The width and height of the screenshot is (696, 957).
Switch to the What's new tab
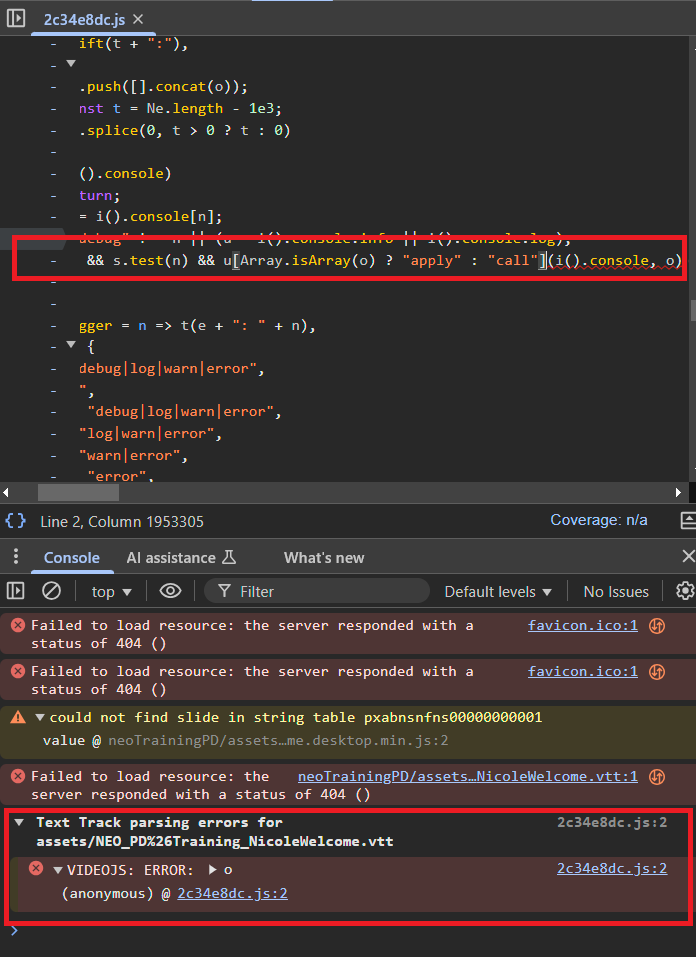[x=324, y=558]
